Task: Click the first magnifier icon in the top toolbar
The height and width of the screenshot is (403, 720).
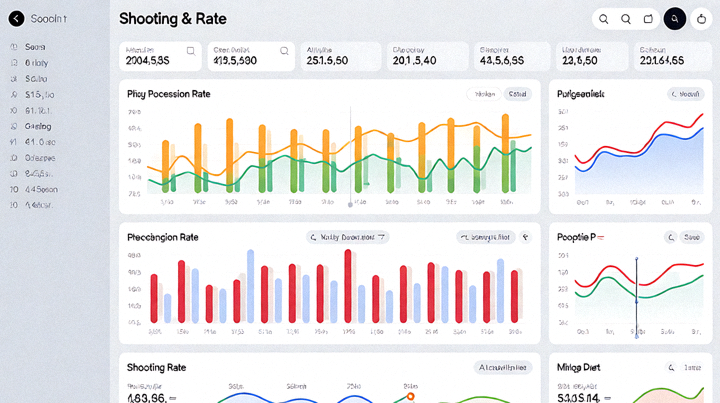Action: (604, 19)
